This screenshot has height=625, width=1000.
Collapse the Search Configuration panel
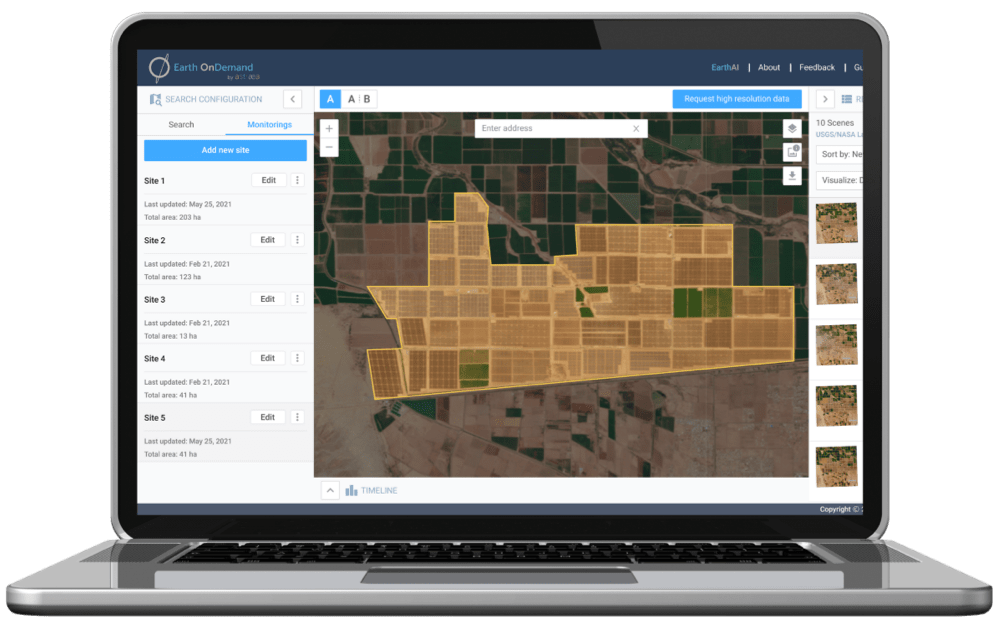click(292, 99)
